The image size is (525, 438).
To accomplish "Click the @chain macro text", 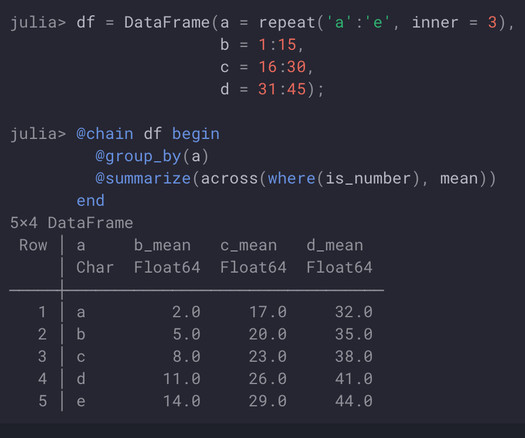I will (105, 134).
